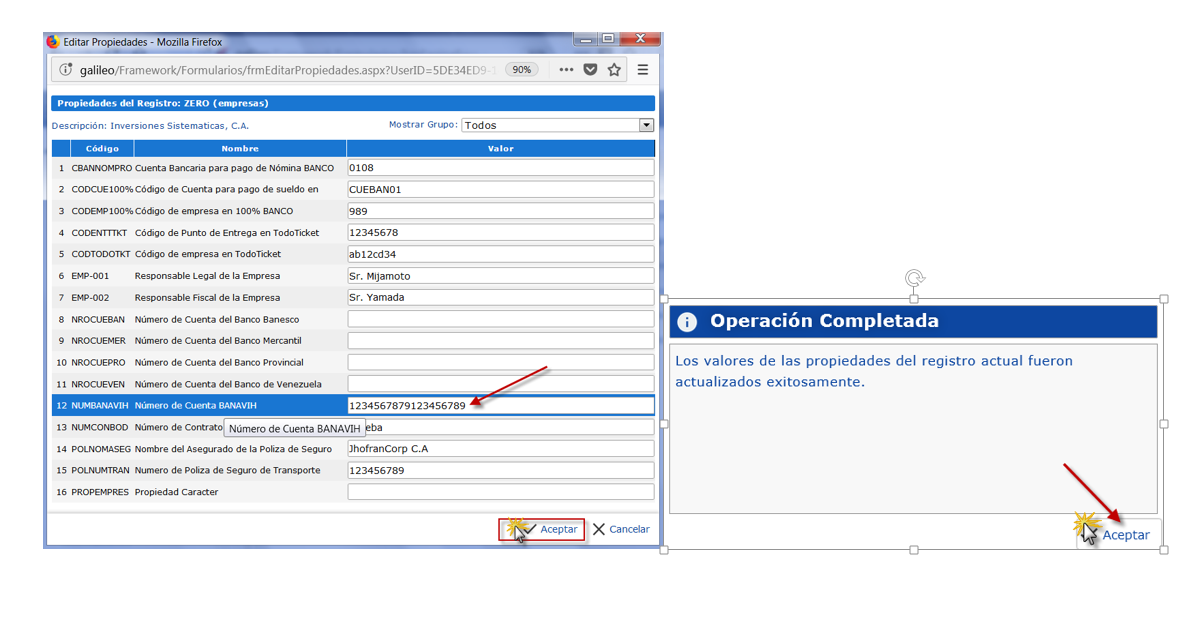Click the Nombre column header

tap(240, 149)
